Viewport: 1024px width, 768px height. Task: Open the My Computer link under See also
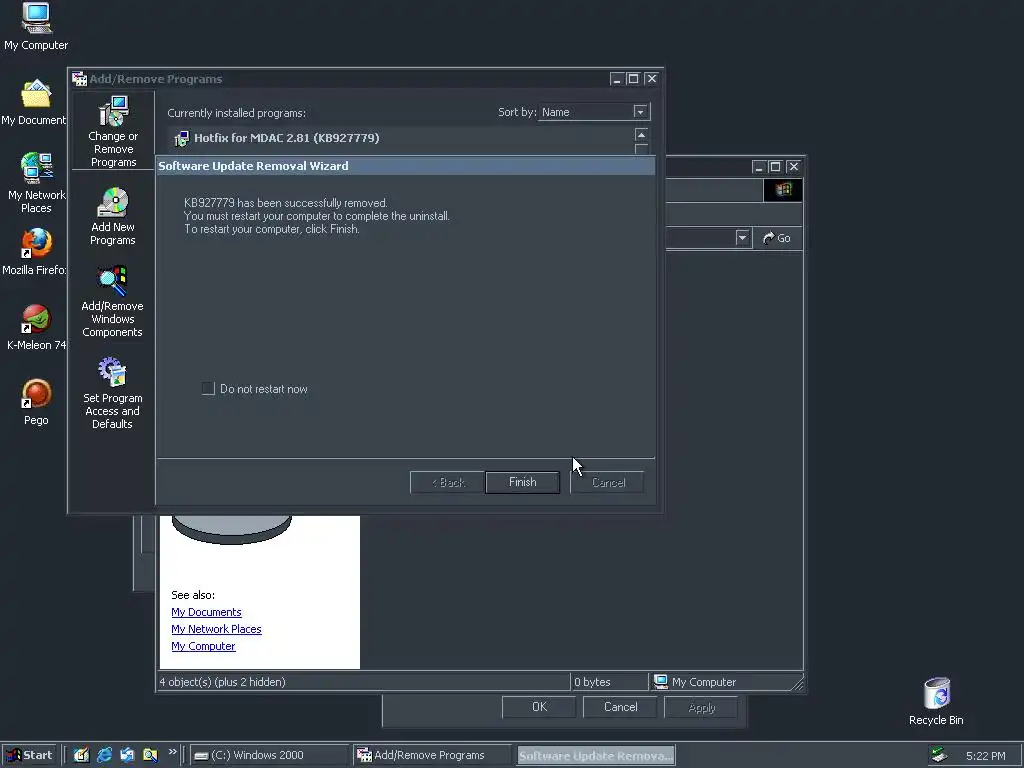(203, 646)
